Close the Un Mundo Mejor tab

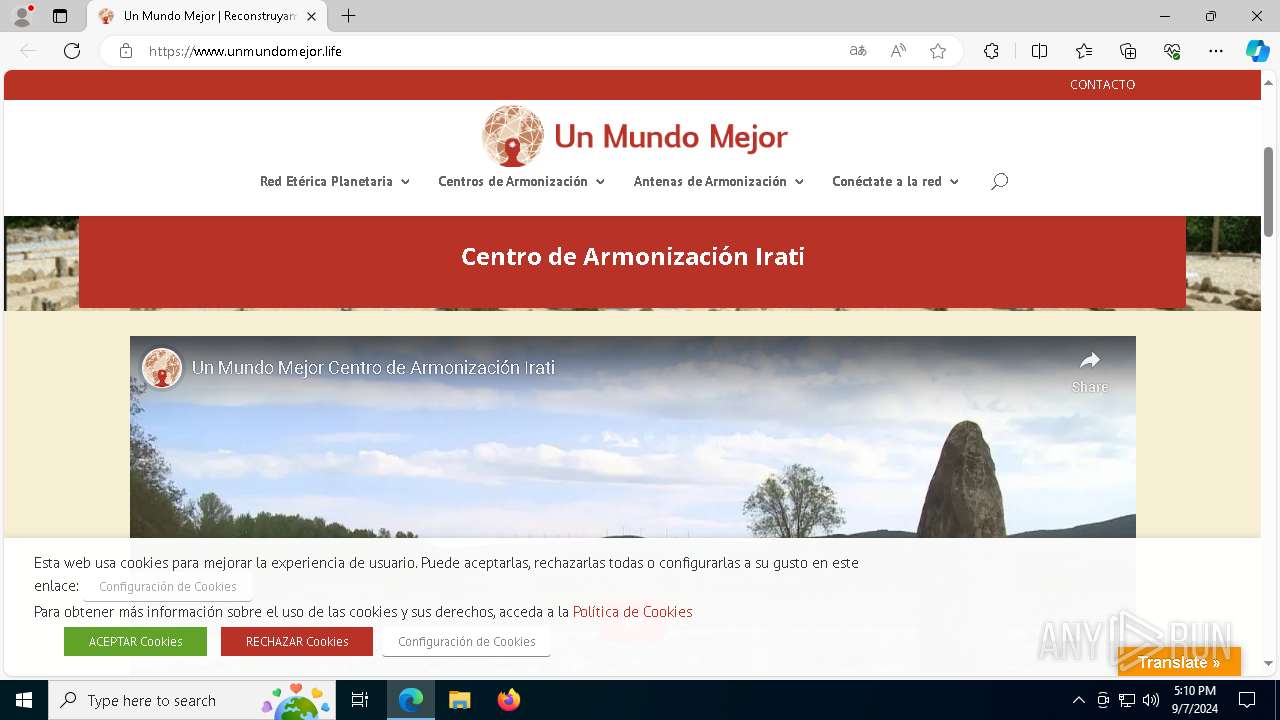[311, 16]
